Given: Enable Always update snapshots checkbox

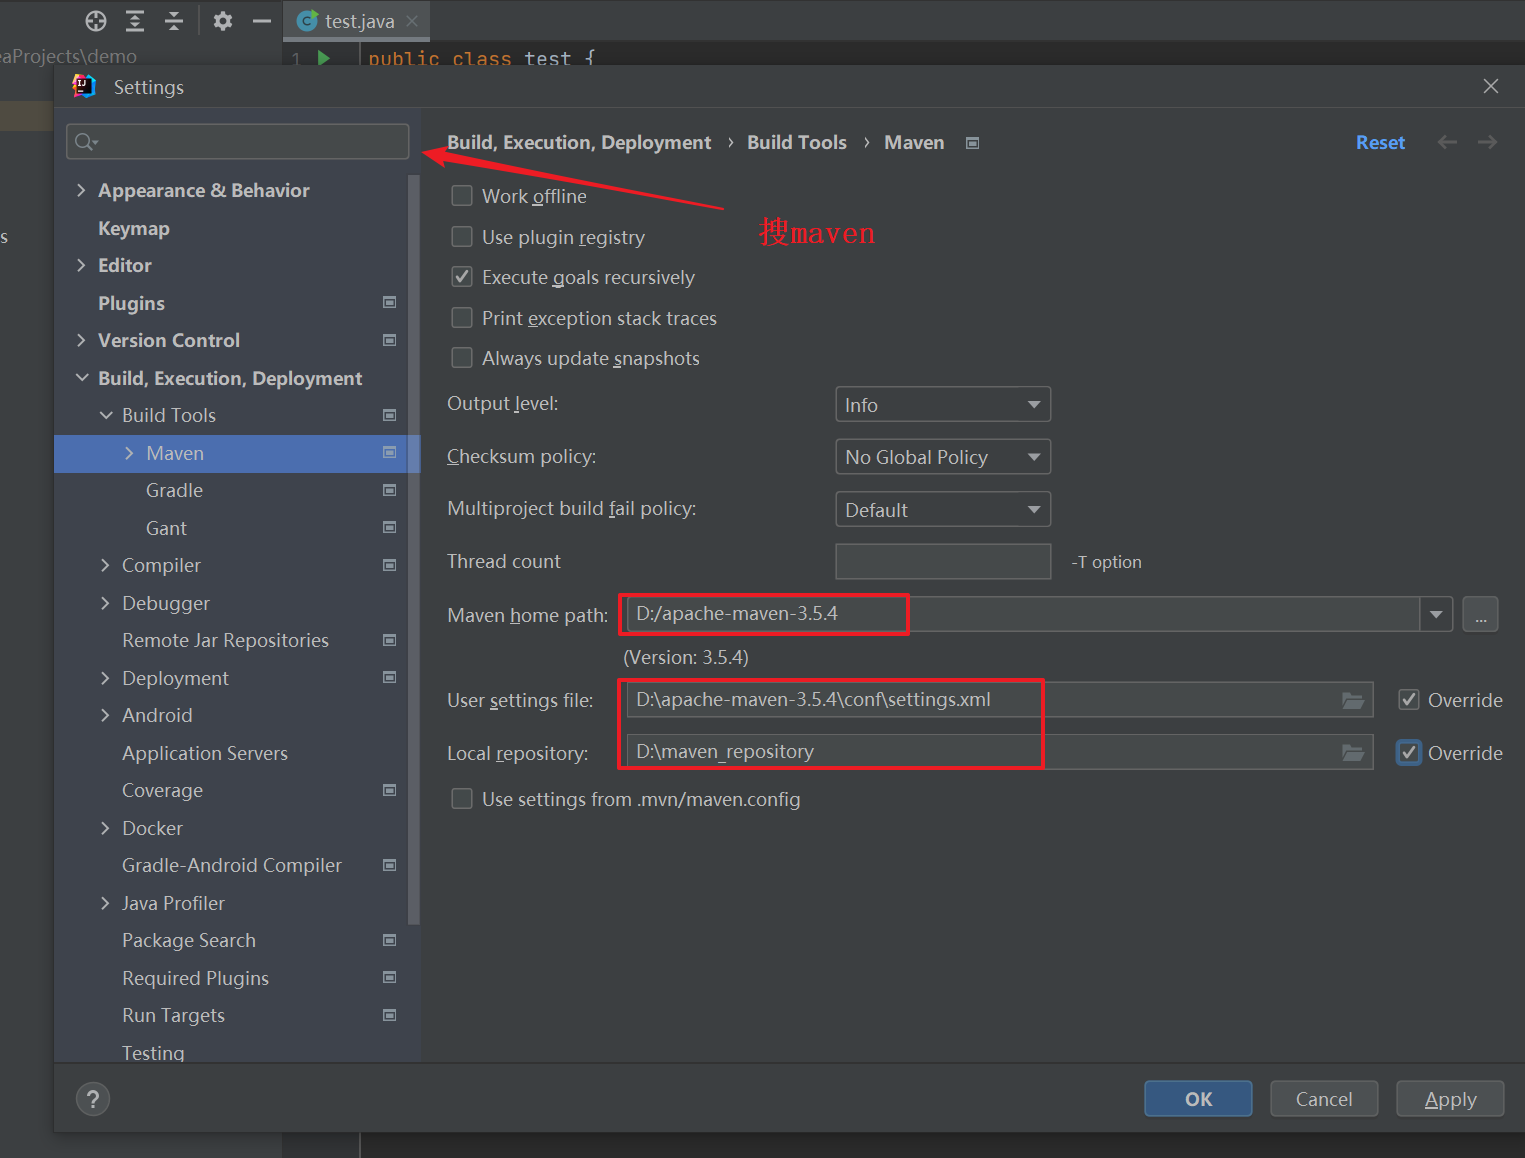Looking at the screenshot, I should (462, 358).
